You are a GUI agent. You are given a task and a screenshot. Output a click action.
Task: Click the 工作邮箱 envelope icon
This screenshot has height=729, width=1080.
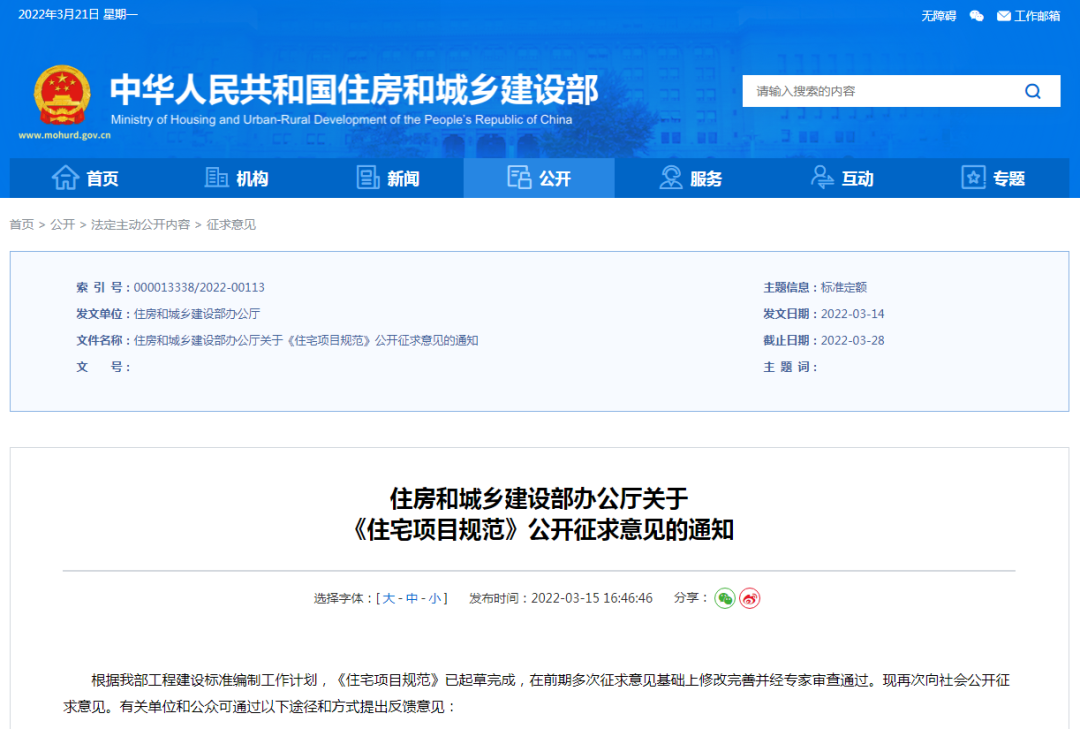pyautogui.click(x=1003, y=16)
